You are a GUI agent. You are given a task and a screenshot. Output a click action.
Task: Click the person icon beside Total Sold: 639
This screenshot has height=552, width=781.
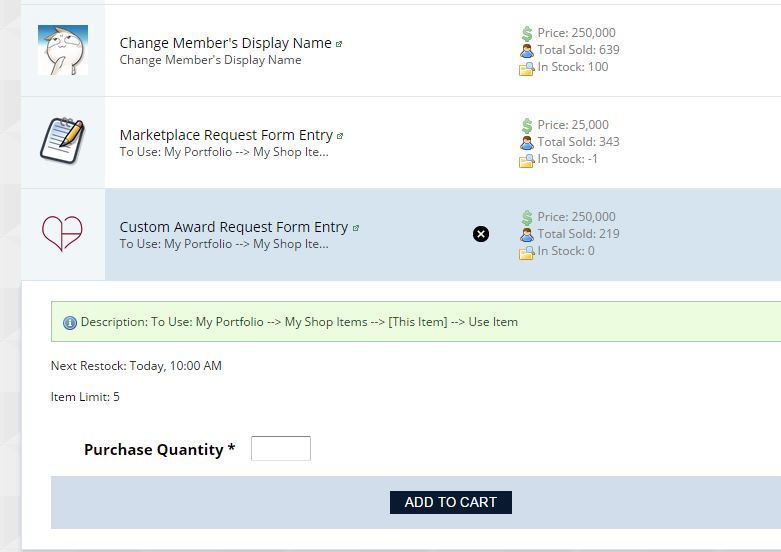point(527,50)
